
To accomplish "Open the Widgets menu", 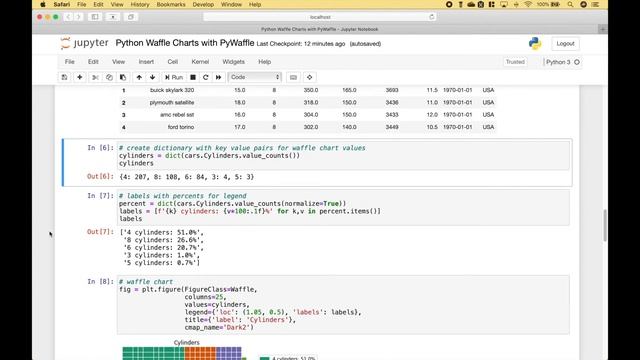I will coord(233,62).
